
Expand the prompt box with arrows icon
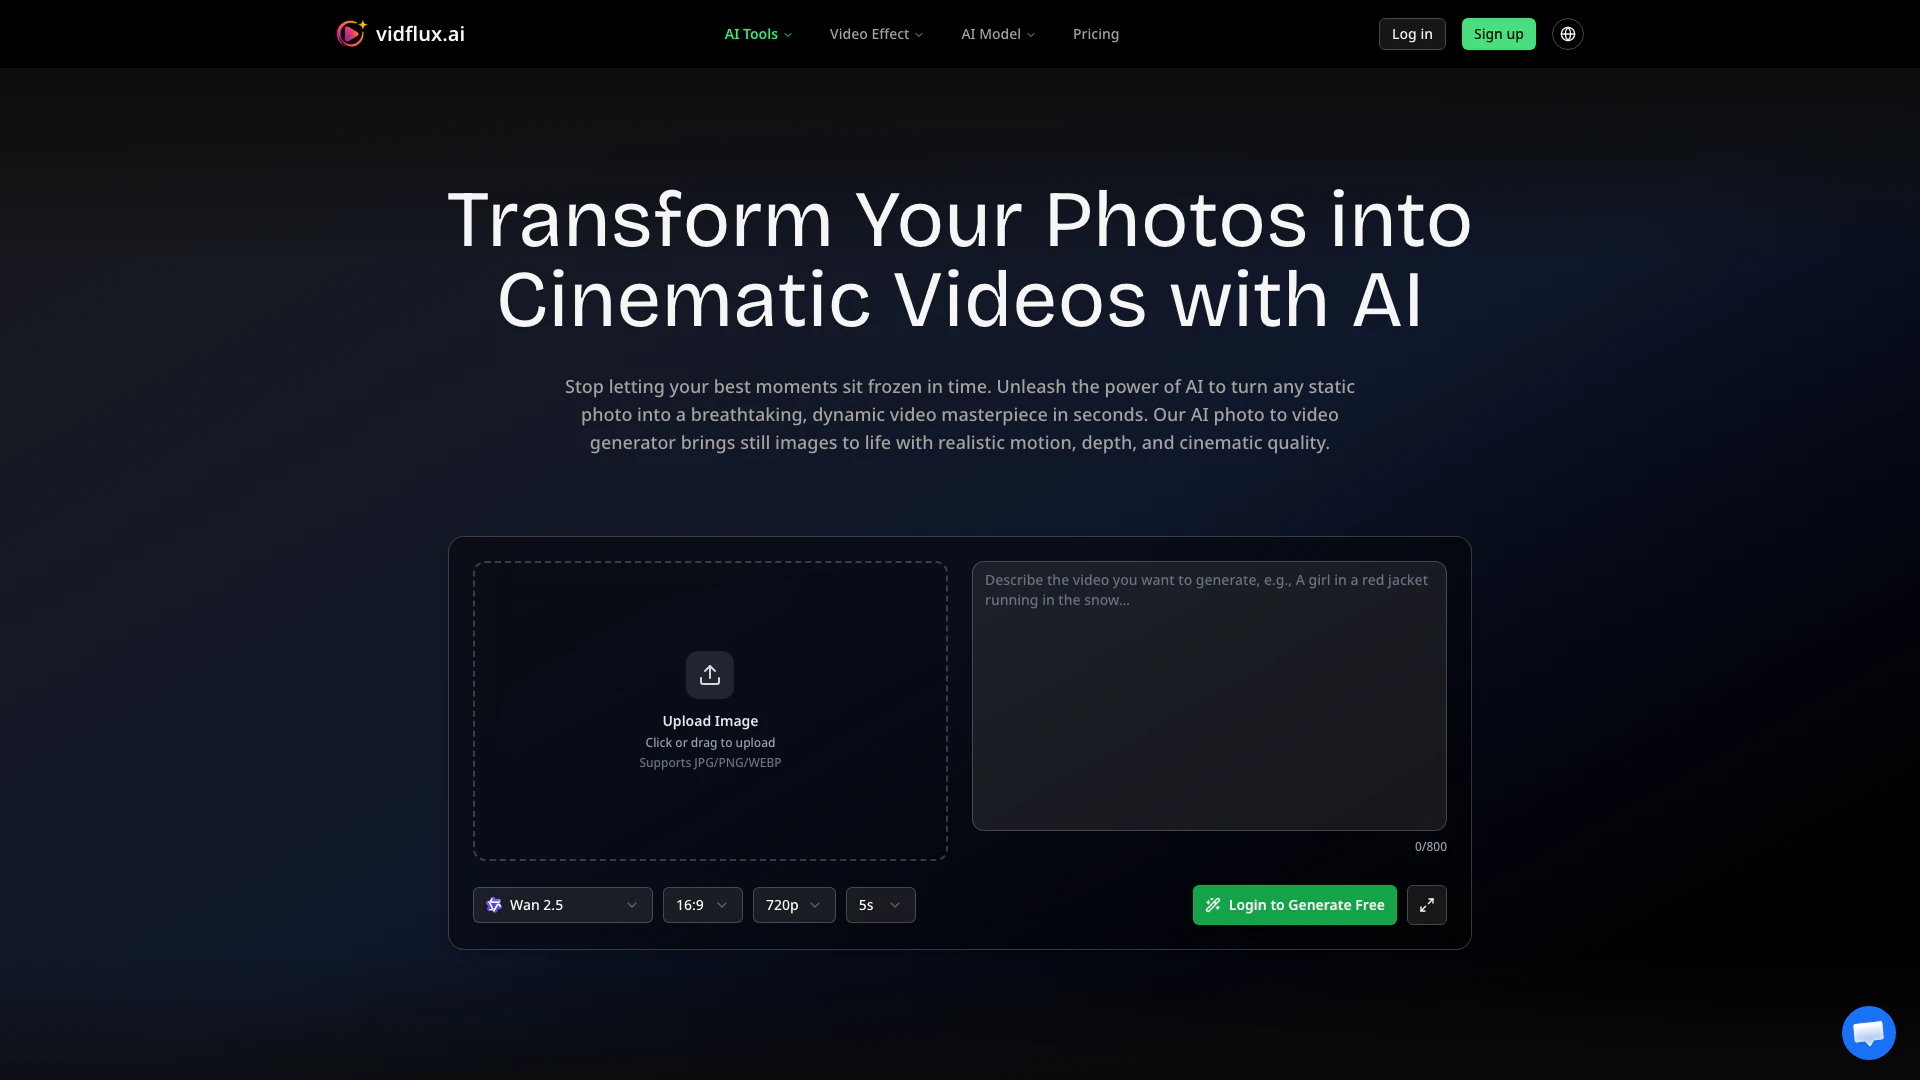click(1426, 905)
